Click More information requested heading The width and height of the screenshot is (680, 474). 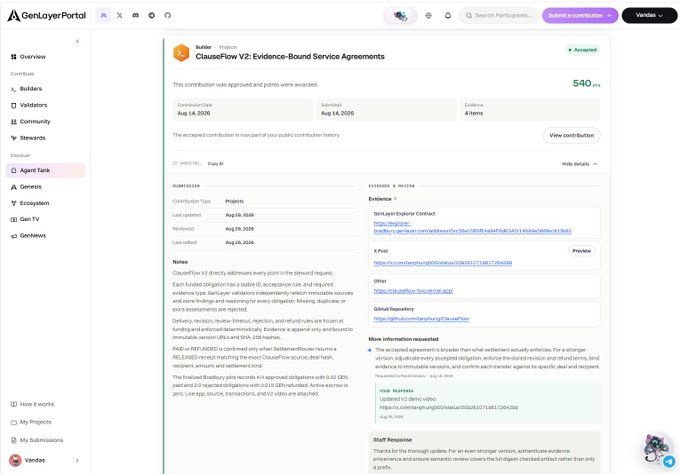tap(403, 339)
